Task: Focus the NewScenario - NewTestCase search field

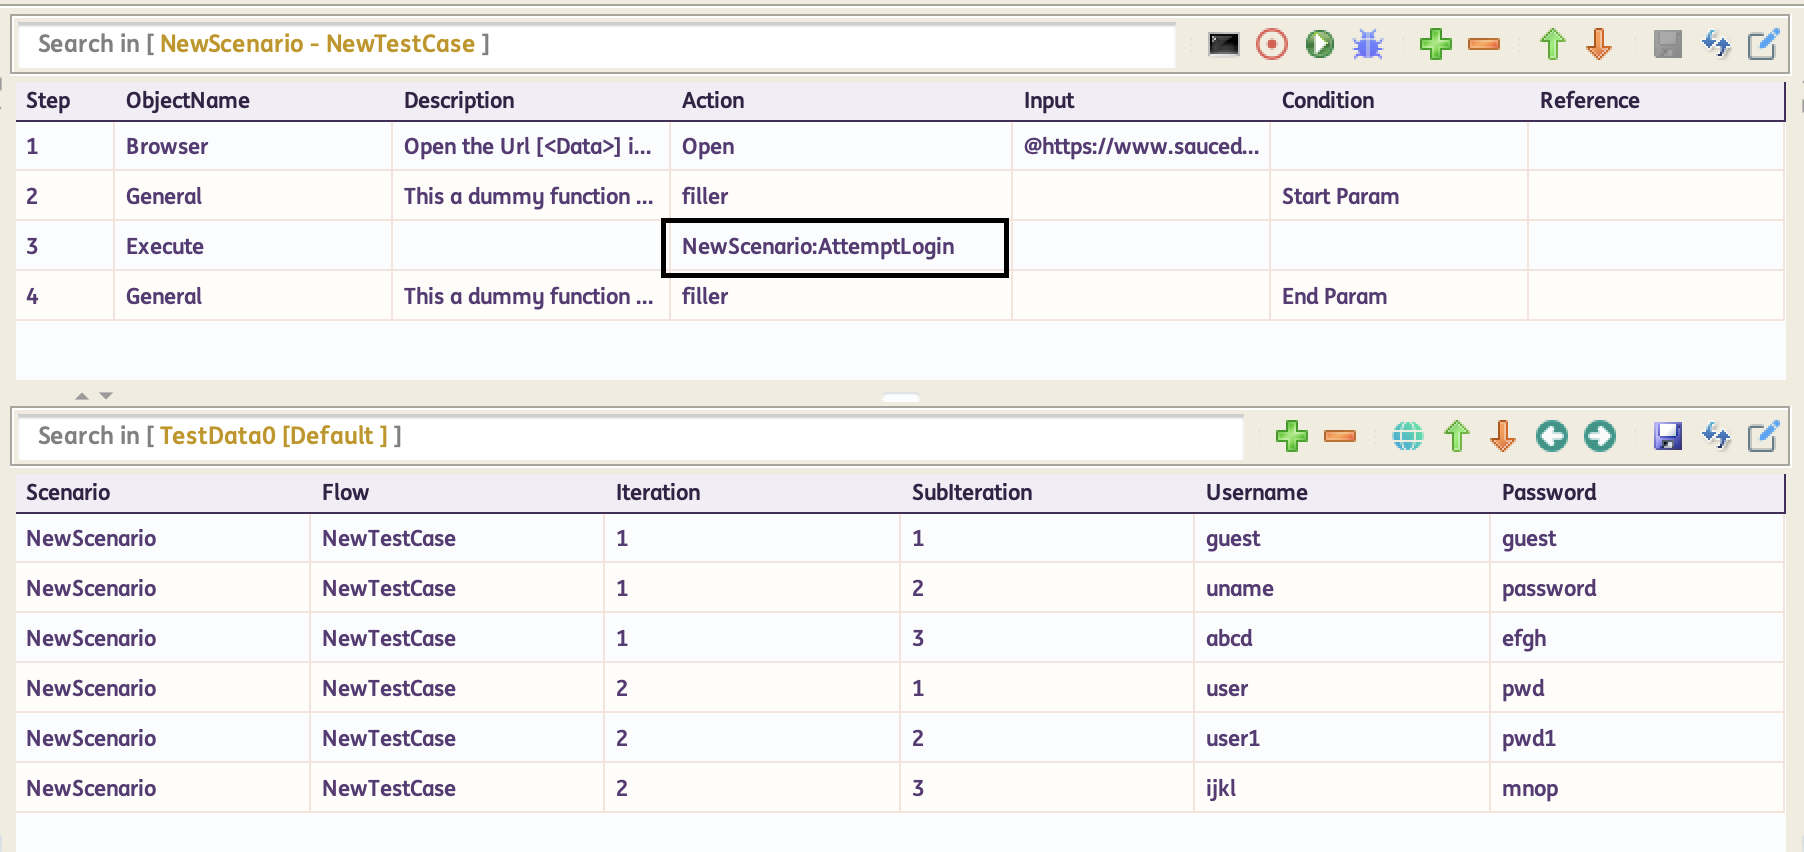Action: click(597, 44)
